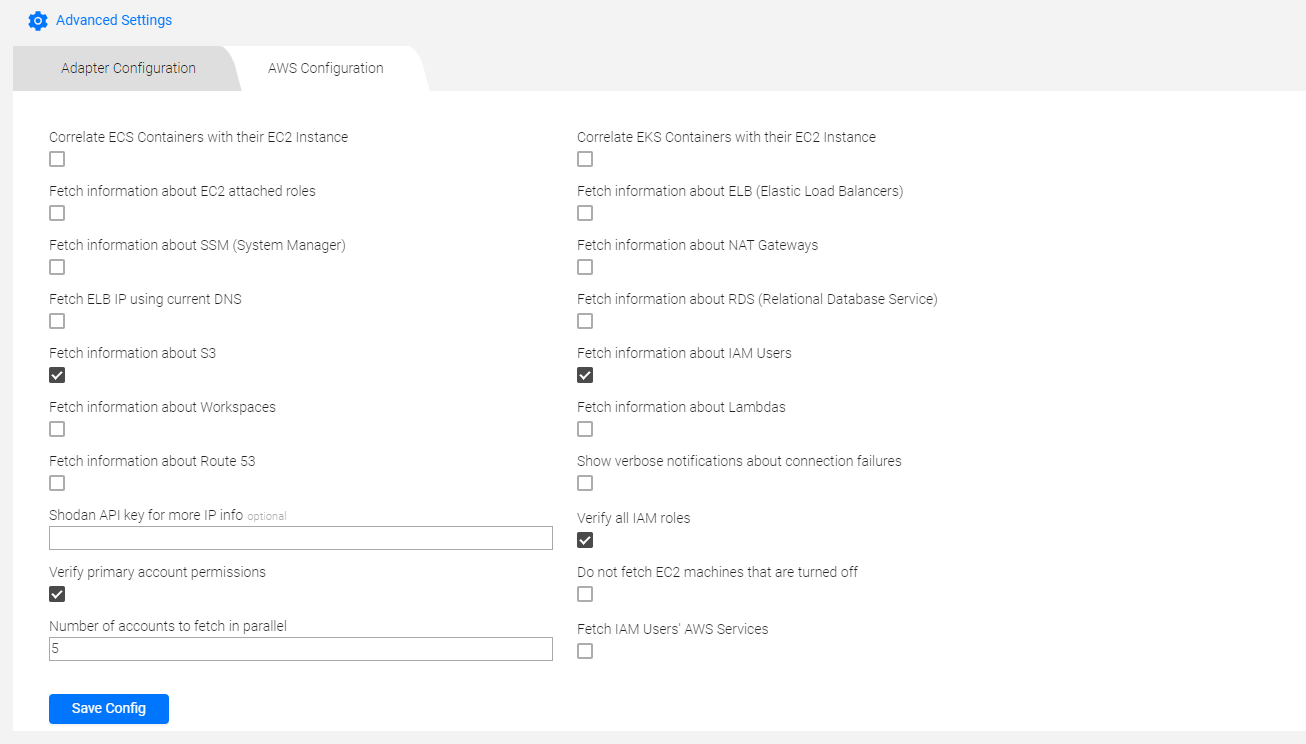
Task: Click the Shodan API key input field
Action: [300, 538]
